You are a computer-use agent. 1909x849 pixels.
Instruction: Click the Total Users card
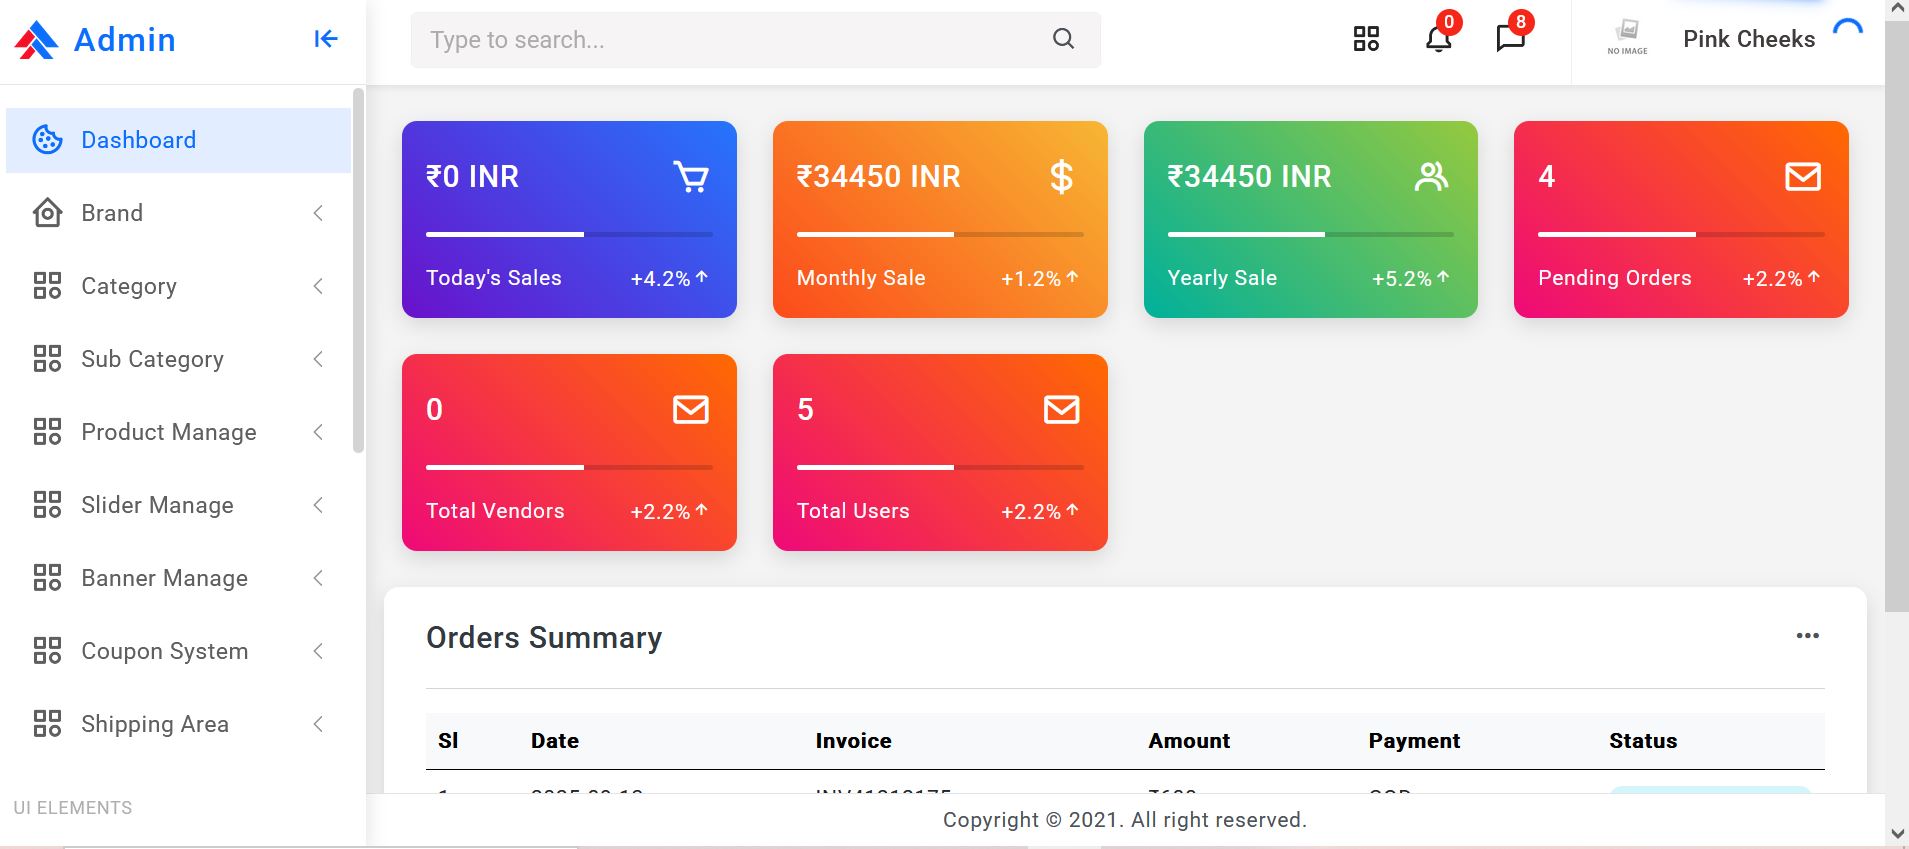939,452
